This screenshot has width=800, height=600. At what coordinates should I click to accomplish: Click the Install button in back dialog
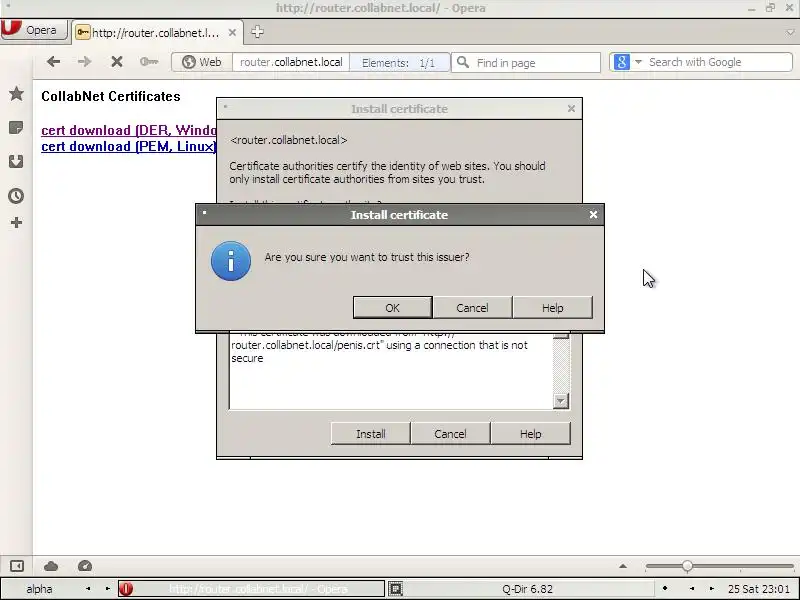pyautogui.click(x=370, y=434)
